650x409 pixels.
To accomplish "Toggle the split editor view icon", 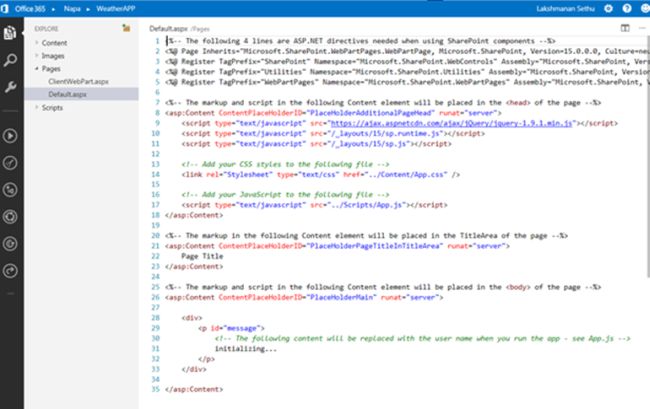I will pyautogui.click(x=625, y=28).
